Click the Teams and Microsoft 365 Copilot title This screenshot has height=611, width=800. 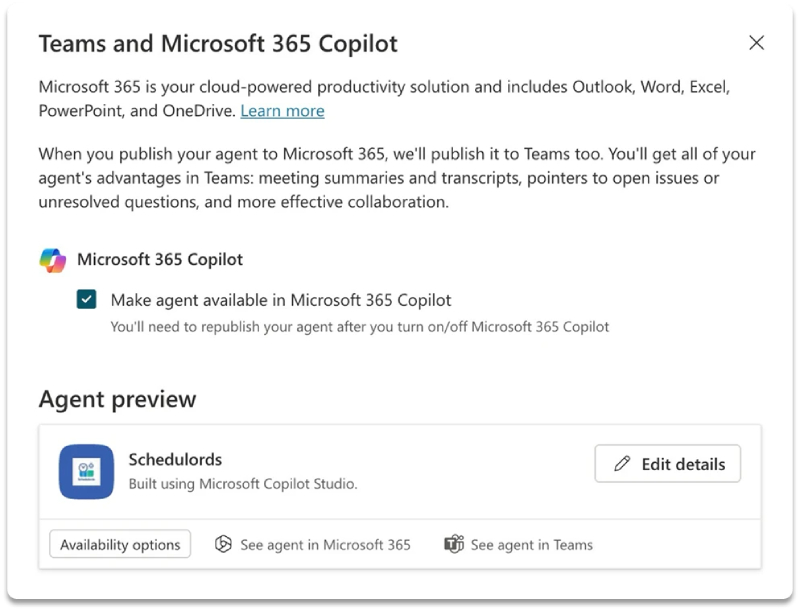click(218, 44)
